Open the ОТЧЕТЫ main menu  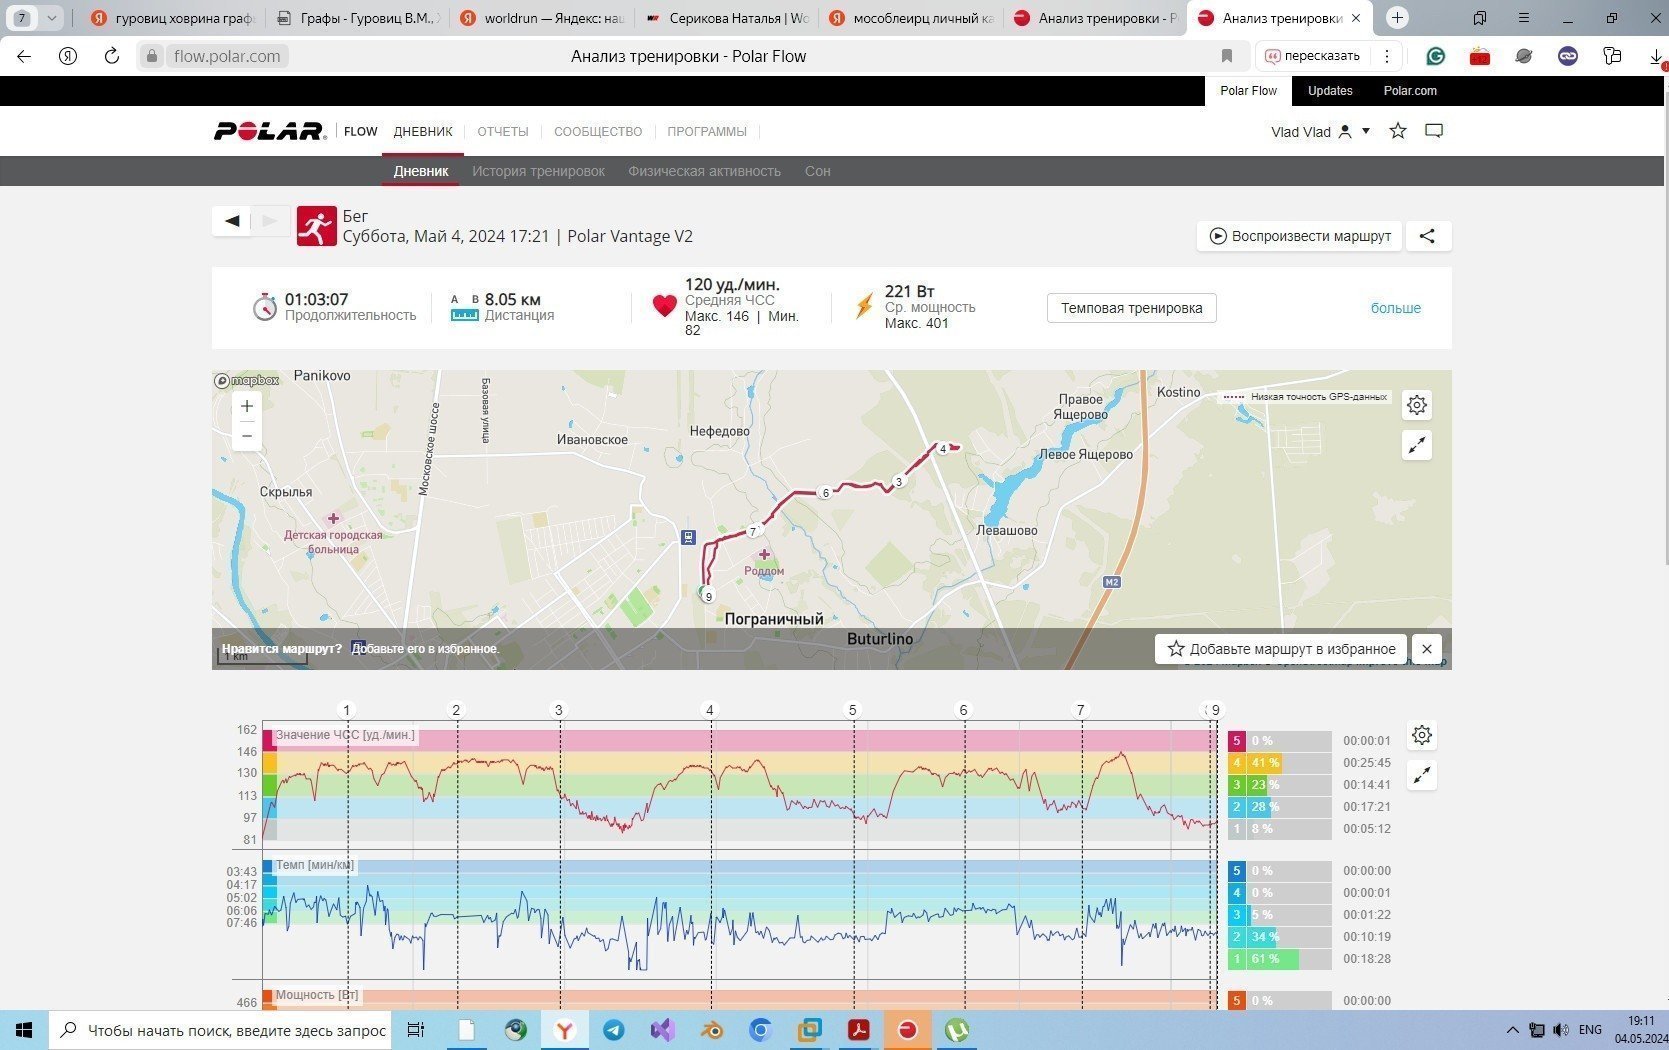click(503, 131)
